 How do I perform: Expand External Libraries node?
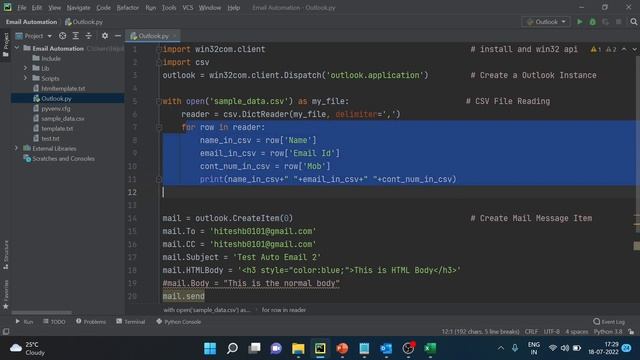click(x=16, y=148)
